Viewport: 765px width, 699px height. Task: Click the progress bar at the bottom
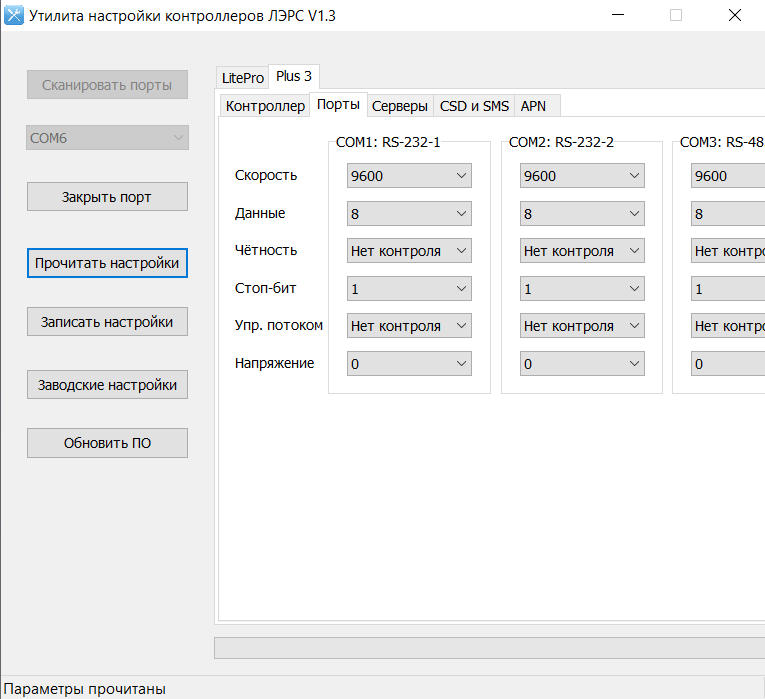click(489, 648)
